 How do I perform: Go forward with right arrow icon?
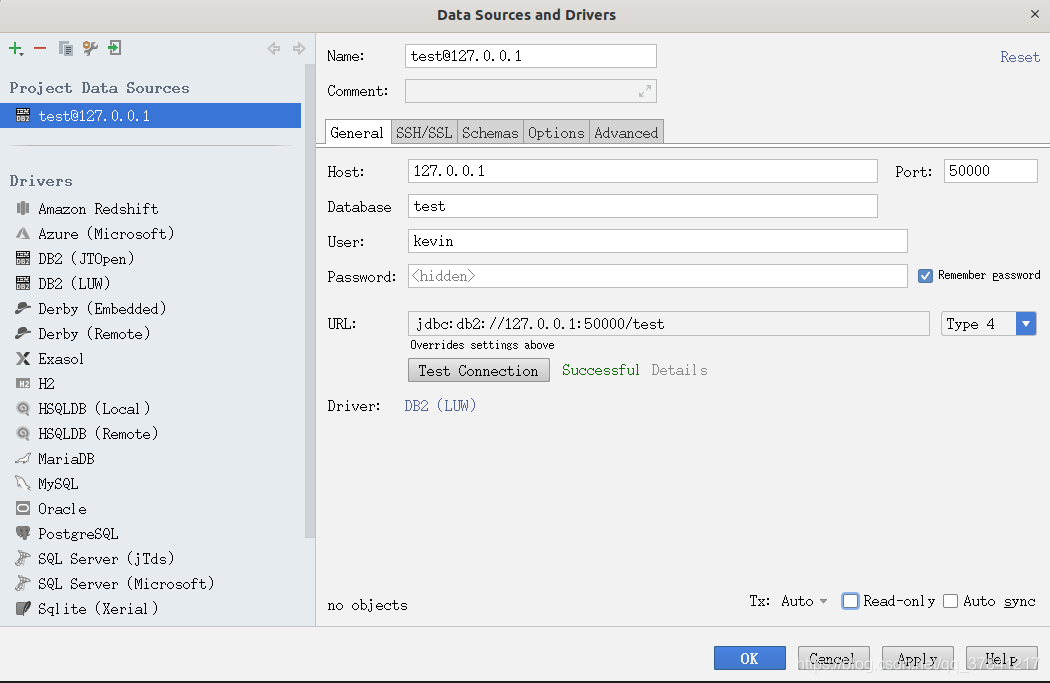[299, 48]
